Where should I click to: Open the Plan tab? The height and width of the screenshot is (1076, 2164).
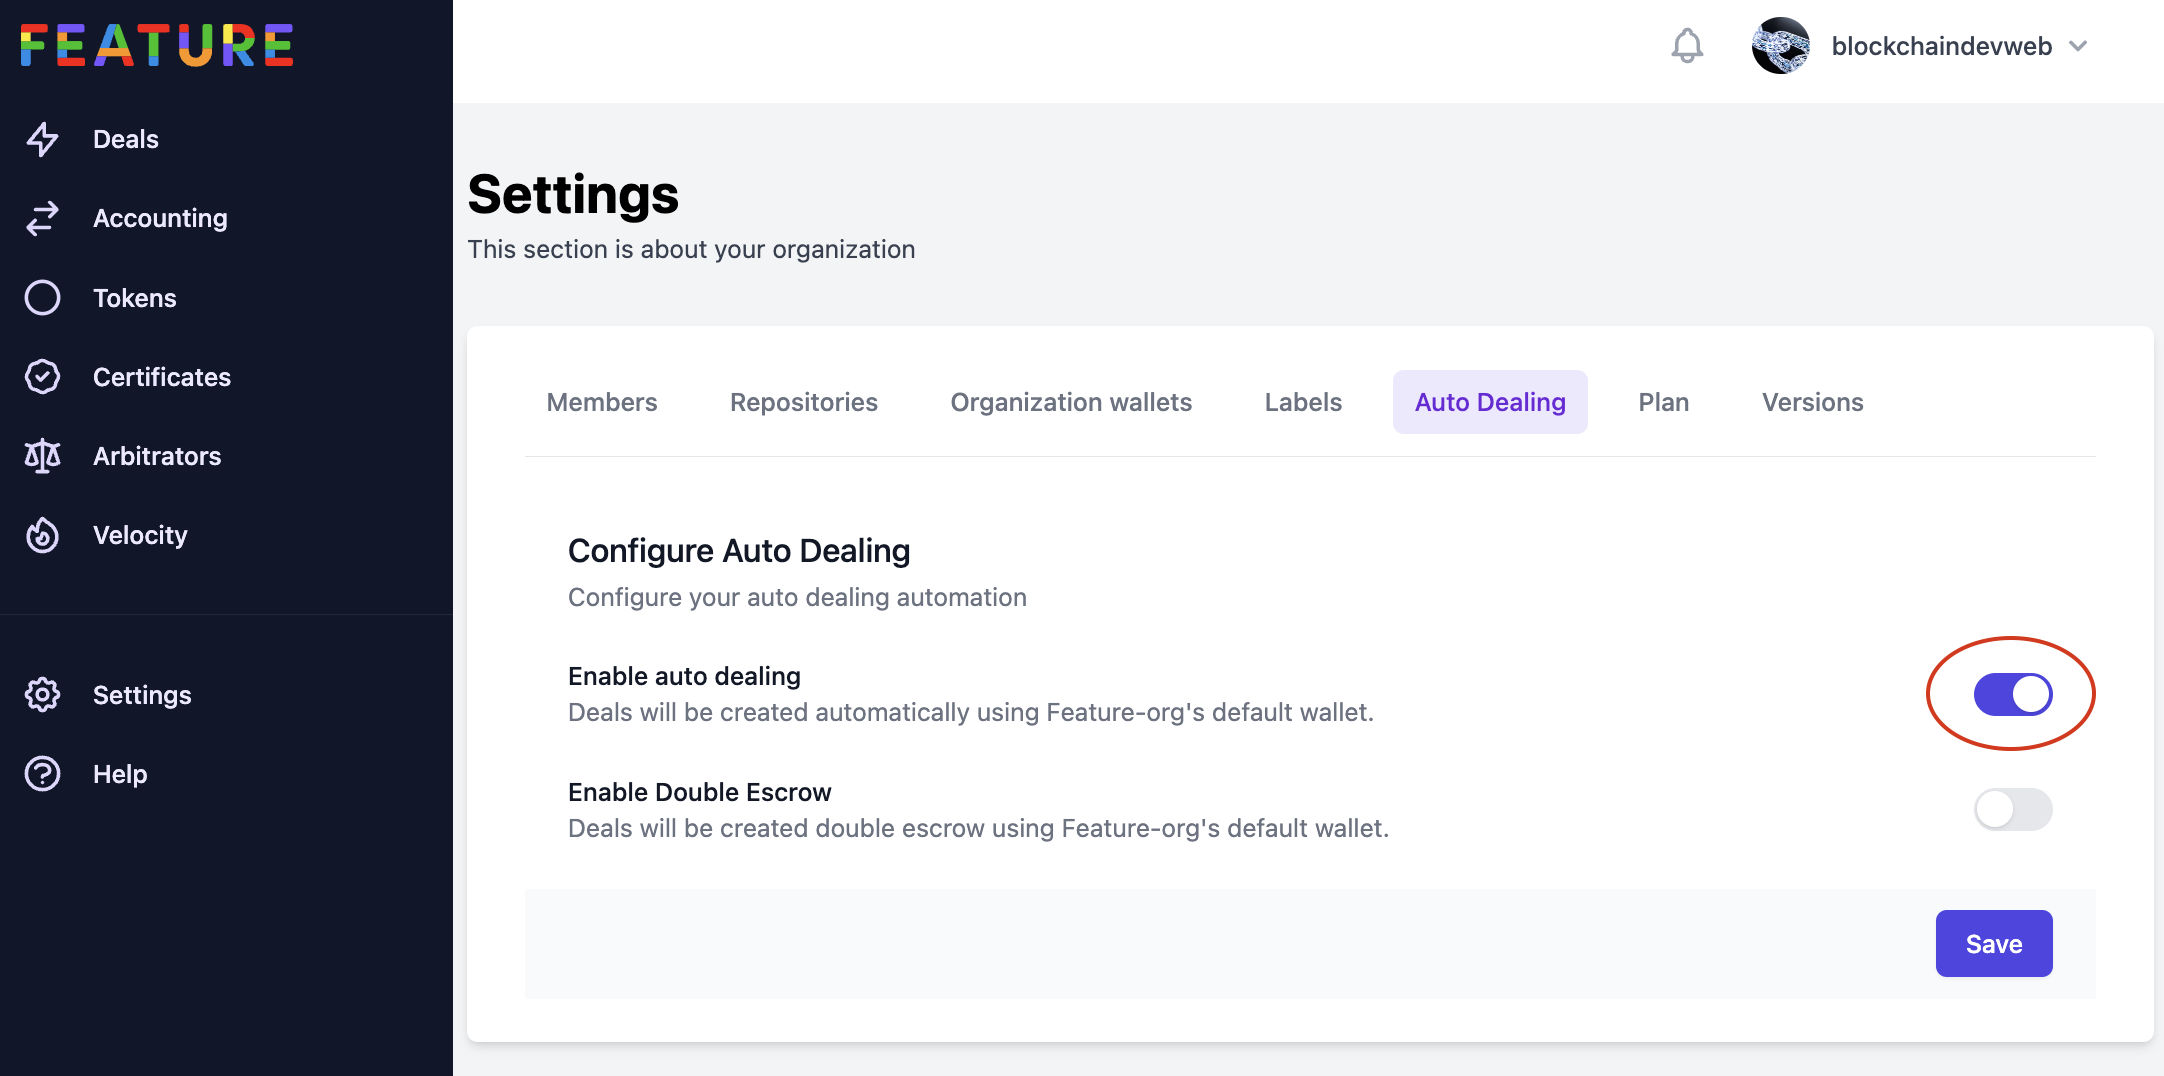point(1663,401)
